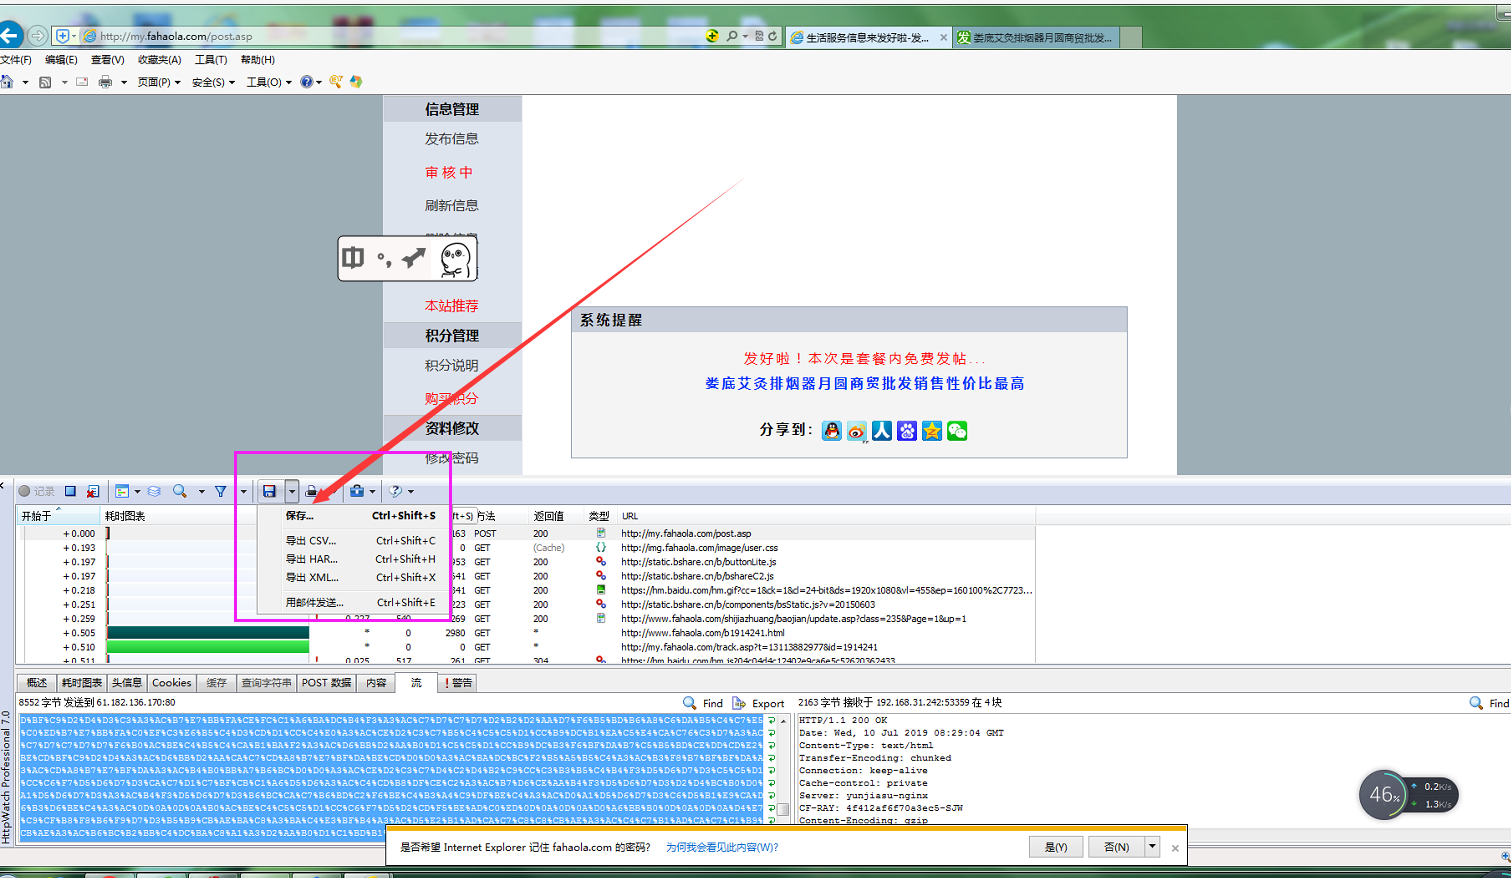The height and width of the screenshot is (878, 1511).
Task: Select the Filter funnel icon
Action: click(221, 491)
